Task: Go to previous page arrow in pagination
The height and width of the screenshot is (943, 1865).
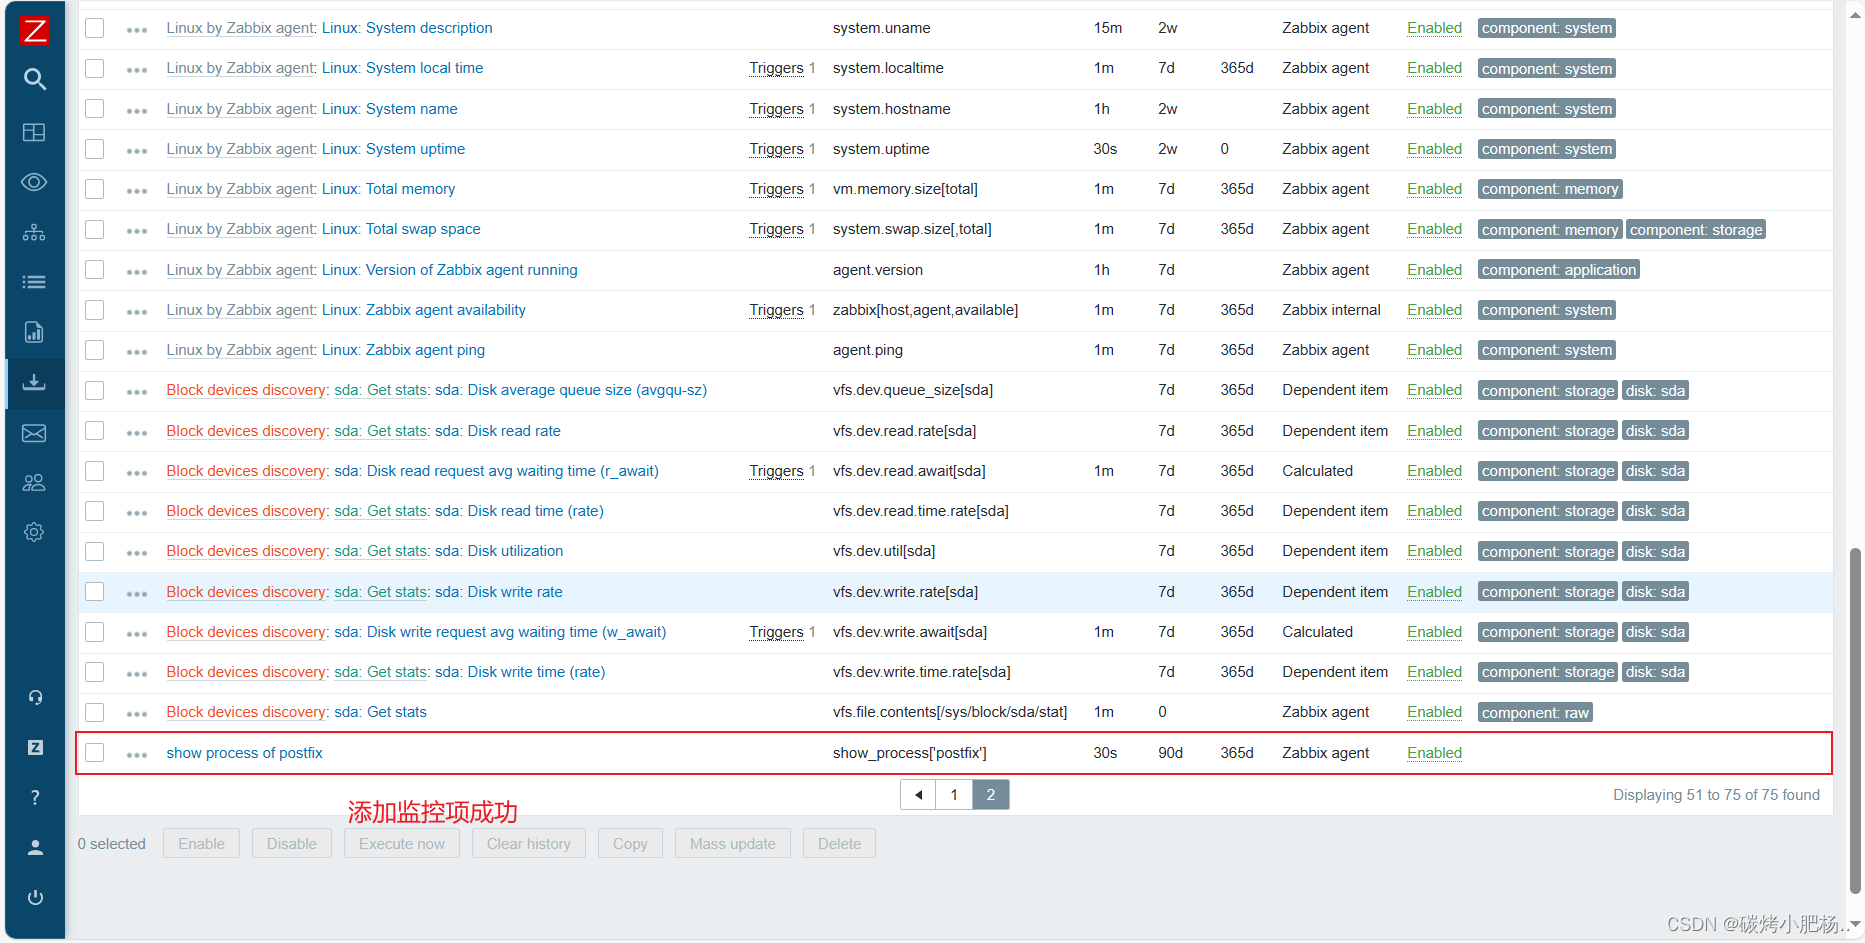Action: pyautogui.click(x=918, y=795)
